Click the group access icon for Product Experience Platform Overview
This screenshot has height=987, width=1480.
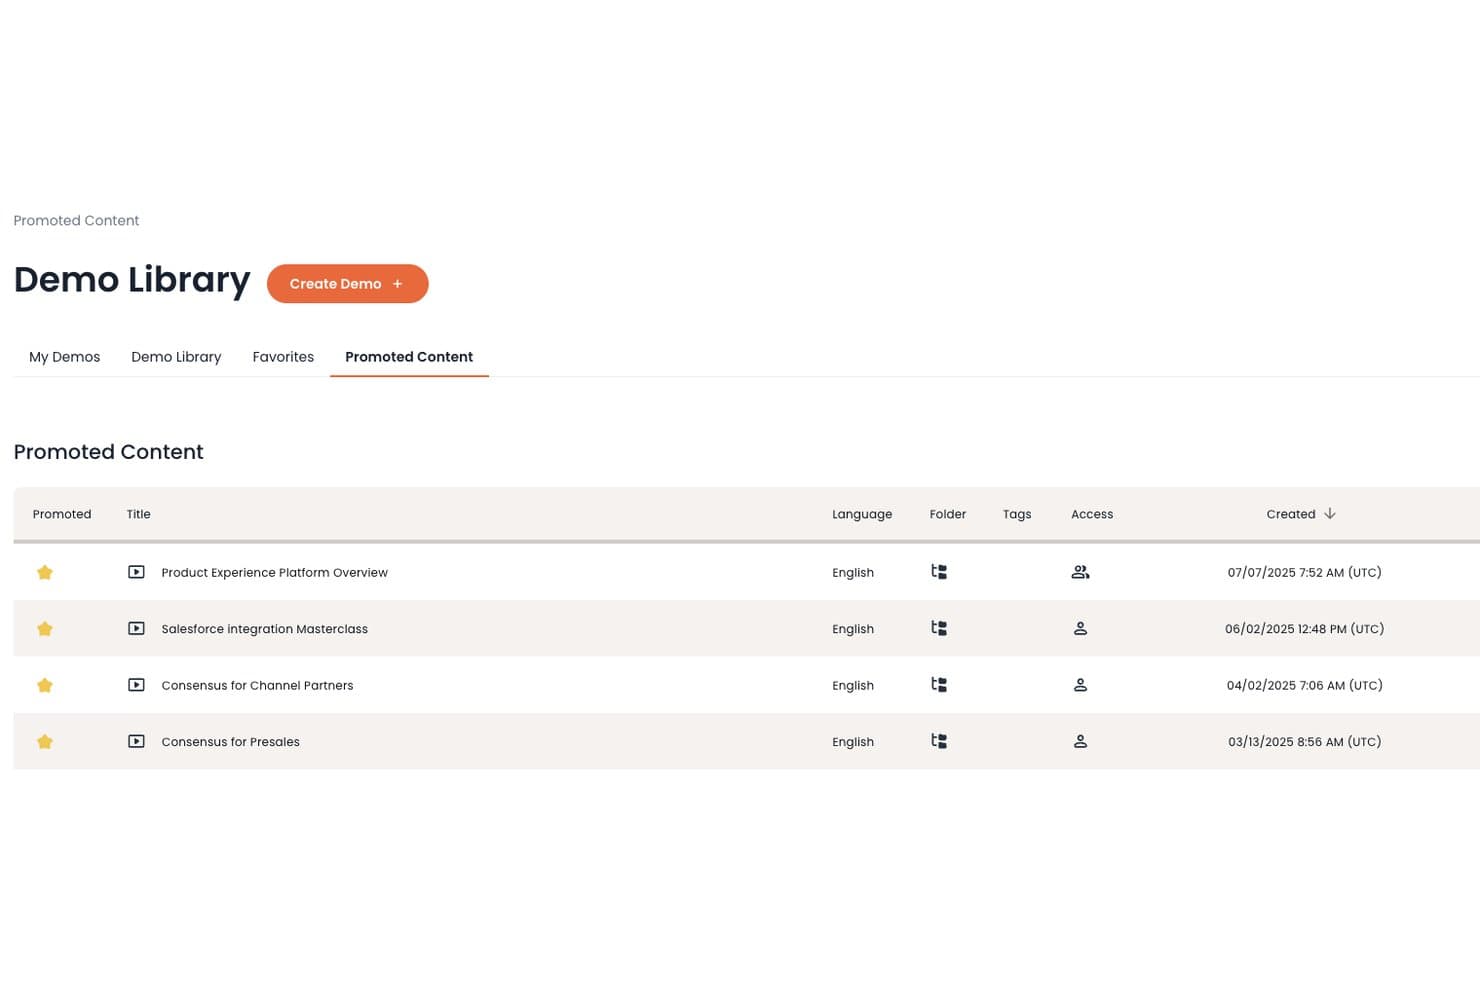(1080, 572)
